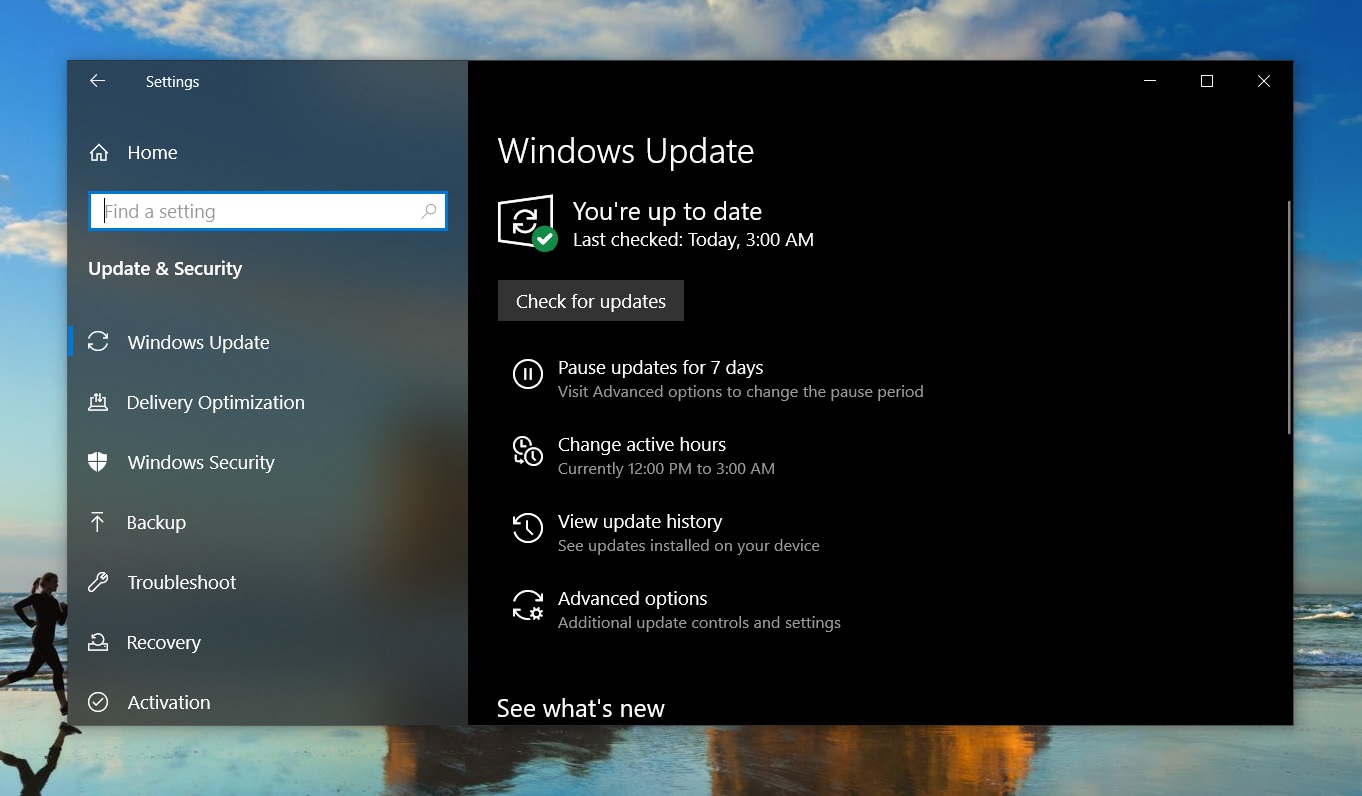This screenshot has height=796, width=1362.
Task: Click the Activation checkmark circle icon
Action: tap(98, 702)
